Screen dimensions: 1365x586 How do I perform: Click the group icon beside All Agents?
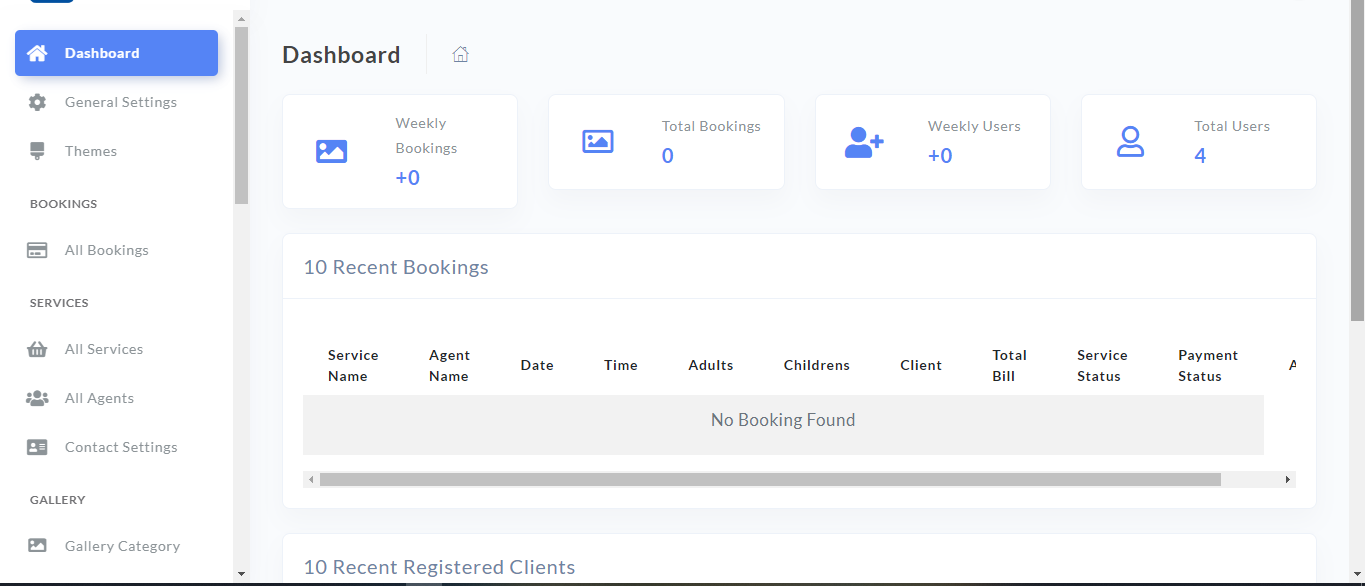(37, 398)
